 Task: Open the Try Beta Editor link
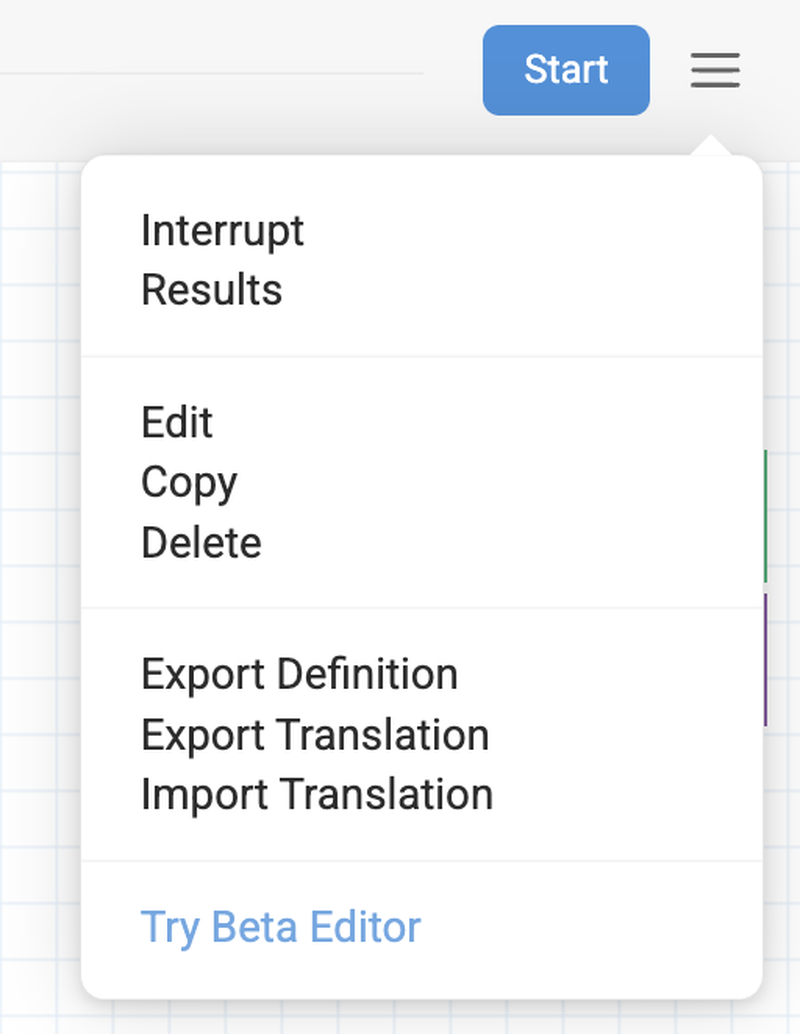pos(281,927)
